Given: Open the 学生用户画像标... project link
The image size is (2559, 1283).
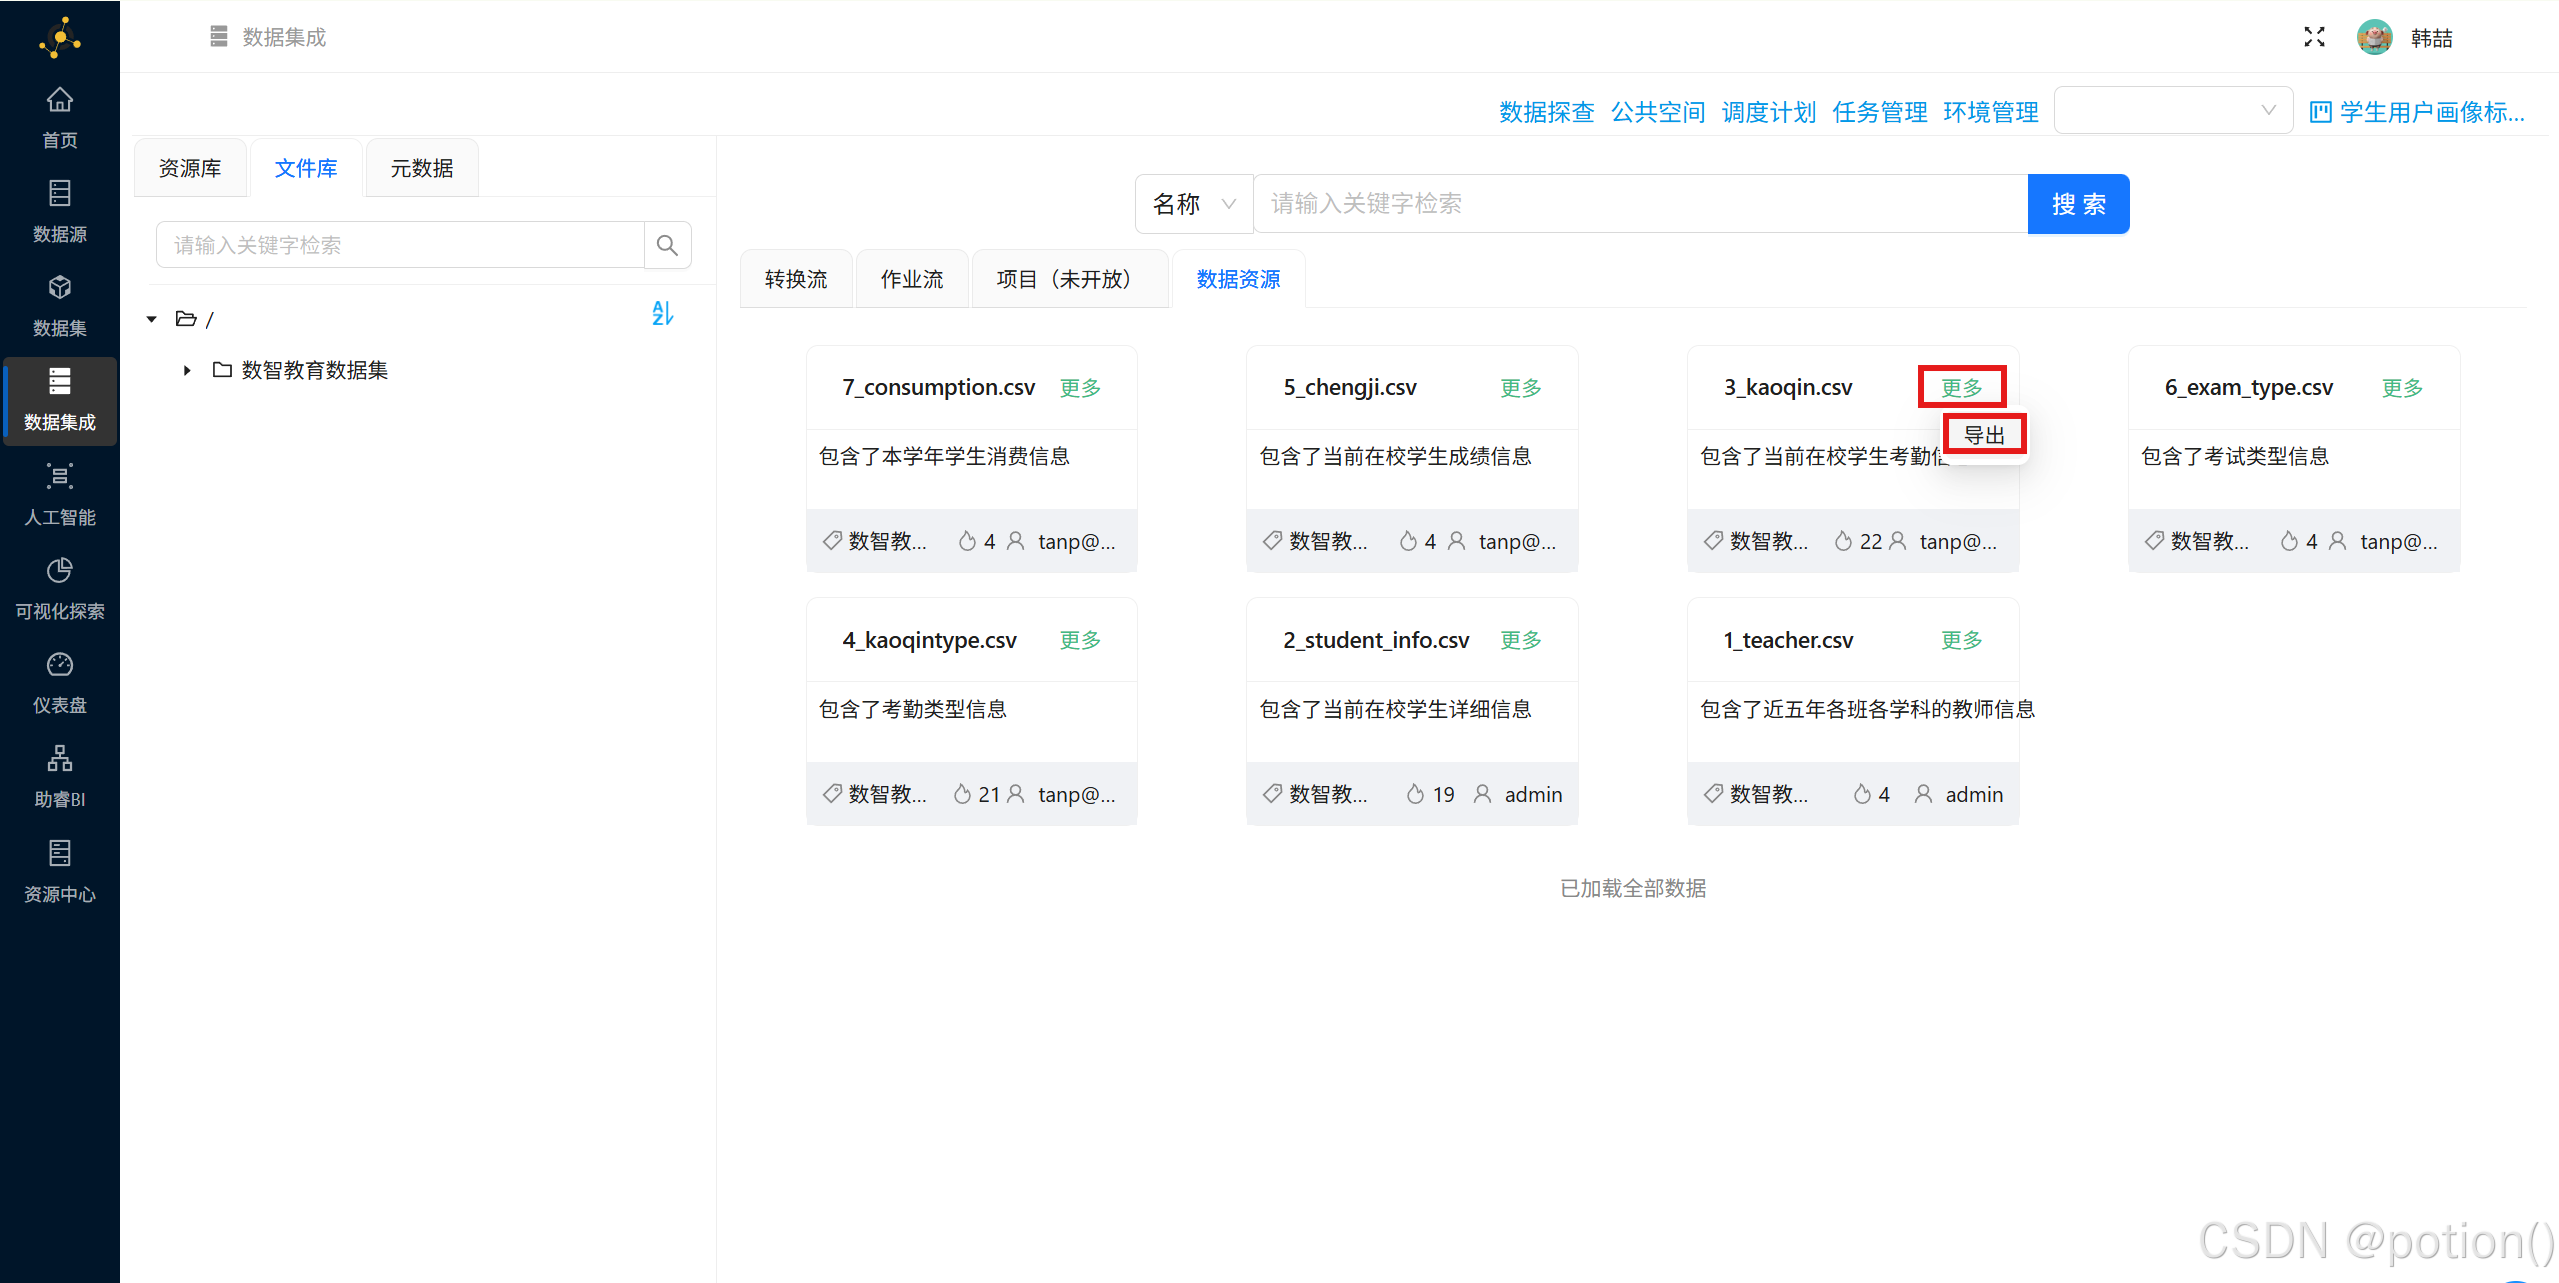Looking at the screenshot, I should [x=2432, y=112].
